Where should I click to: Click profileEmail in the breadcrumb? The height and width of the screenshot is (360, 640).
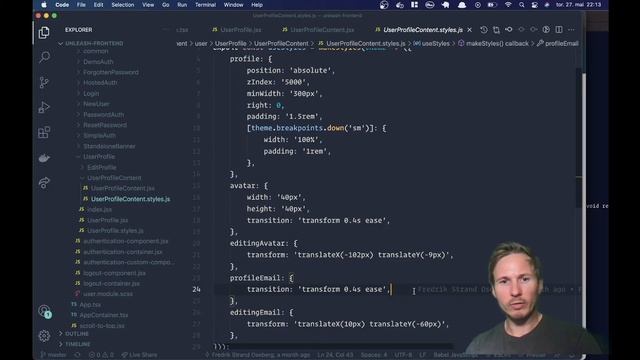(562, 43)
